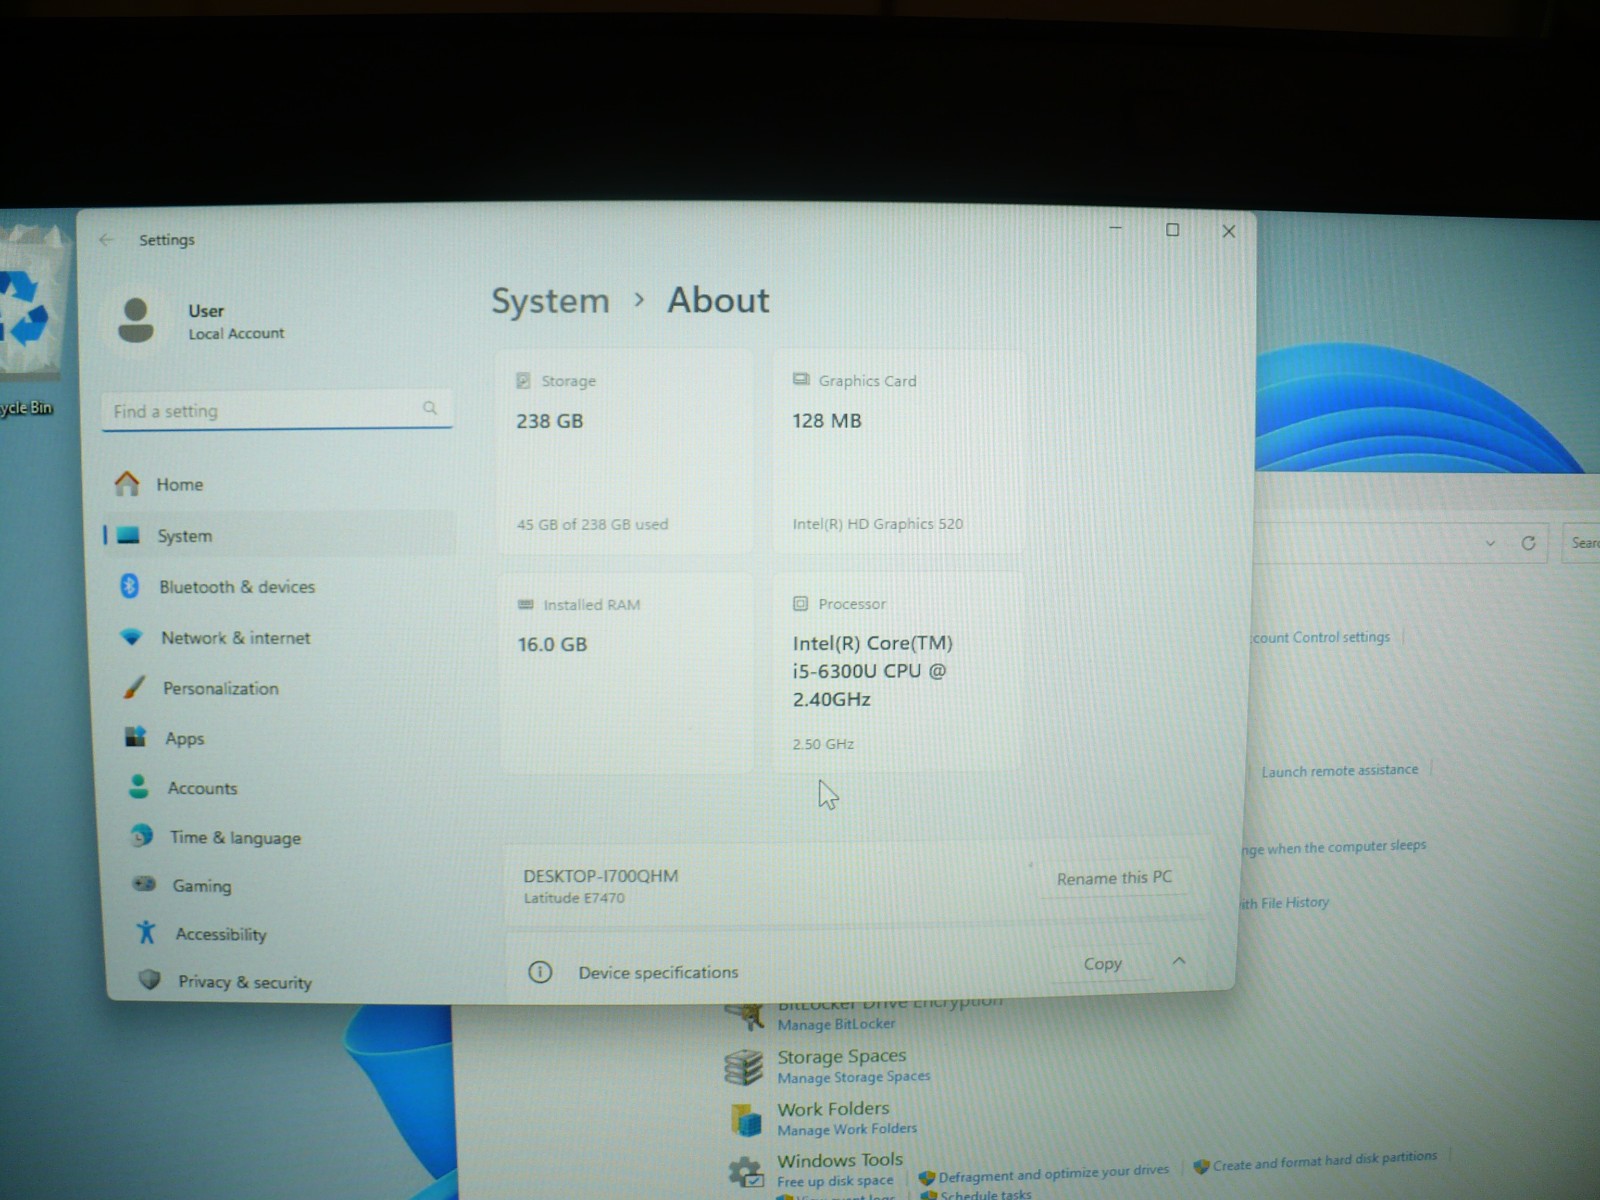The height and width of the screenshot is (1200, 1600).
Task: Click the Time & language globe icon
Action: pyautogui.click(x=142, y=835)
